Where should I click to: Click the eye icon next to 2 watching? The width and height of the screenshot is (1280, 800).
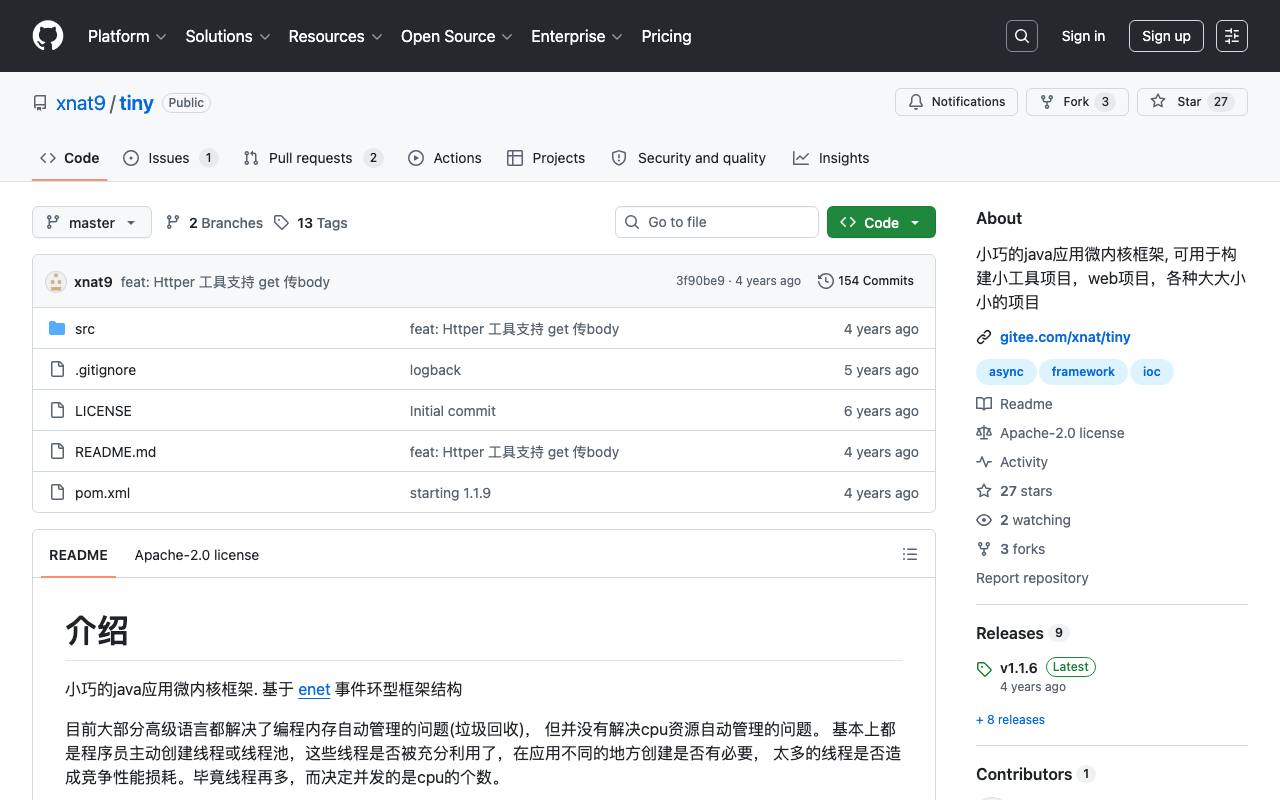click(984, 520)
